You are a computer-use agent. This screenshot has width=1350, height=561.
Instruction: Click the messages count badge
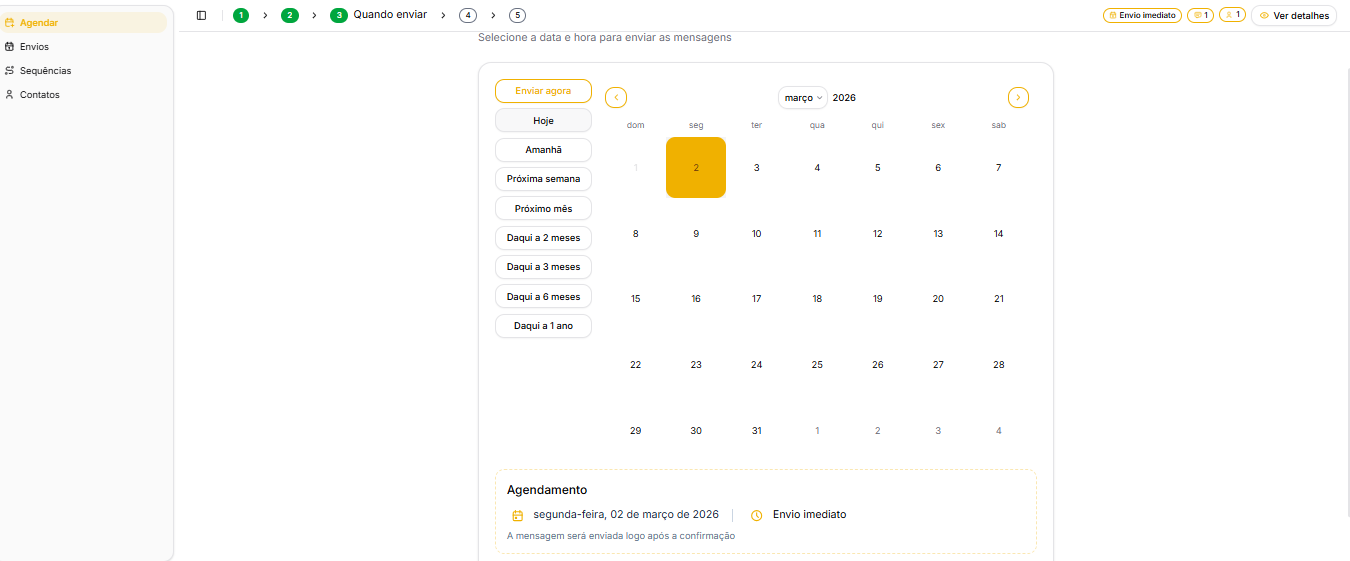point(1200,16)
